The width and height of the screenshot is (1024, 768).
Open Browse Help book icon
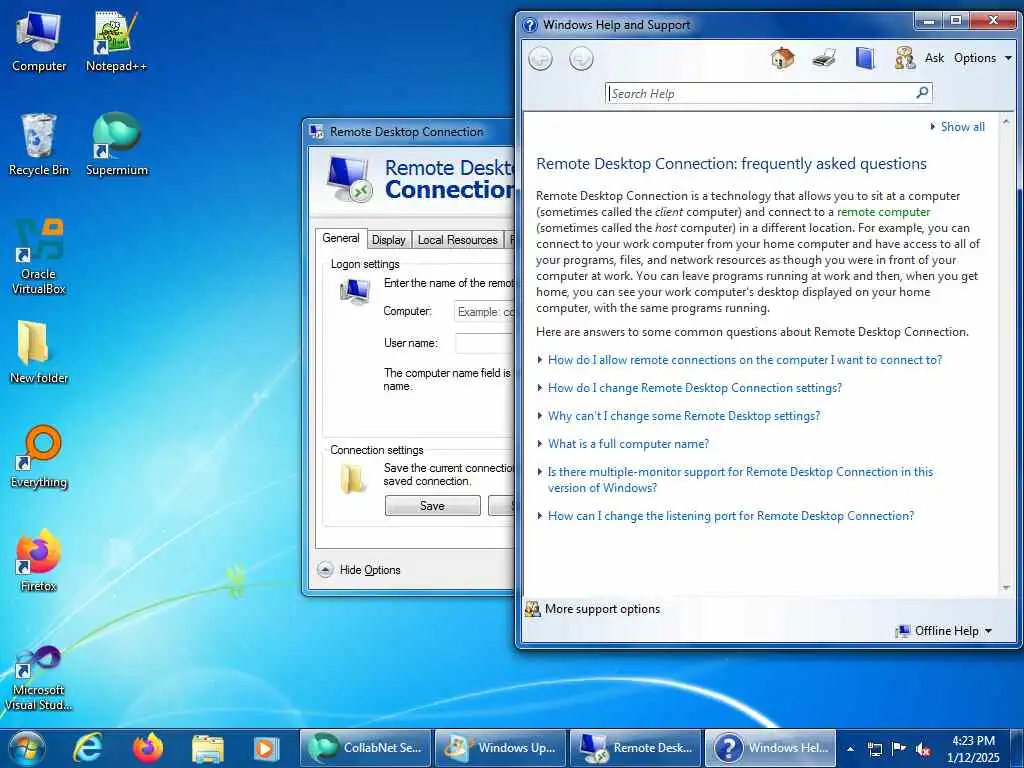[865, 58]
